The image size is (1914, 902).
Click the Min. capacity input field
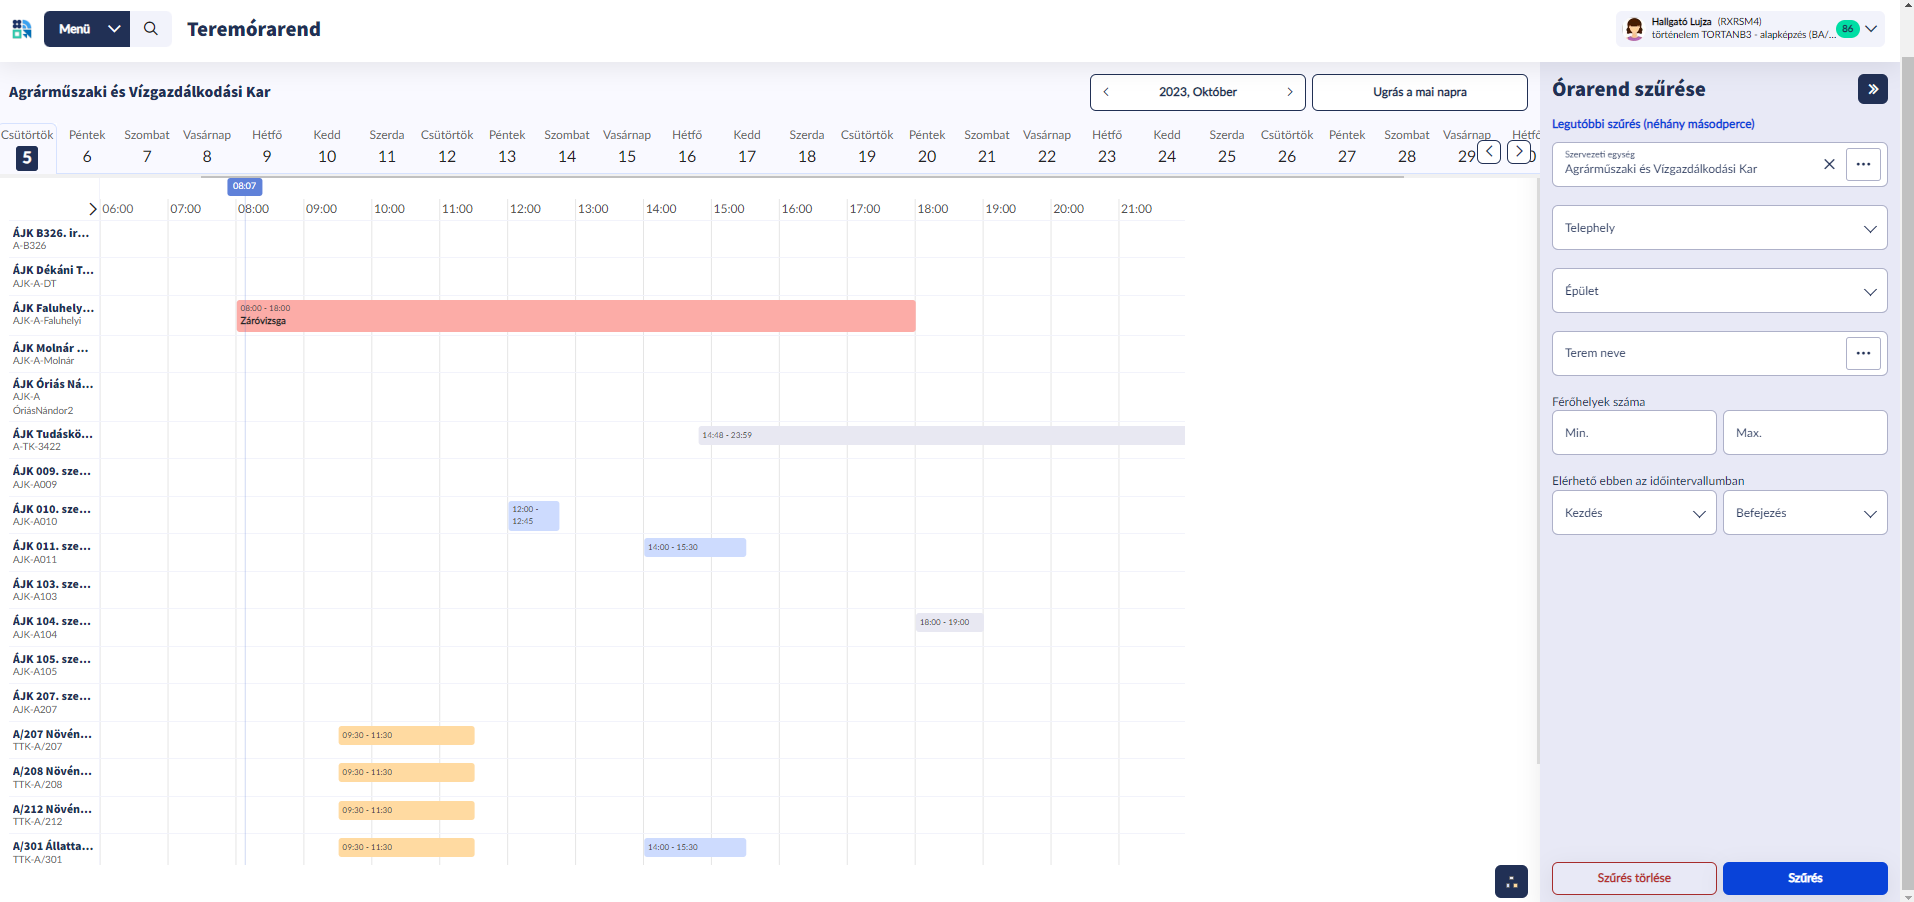tap(1634, 433)
